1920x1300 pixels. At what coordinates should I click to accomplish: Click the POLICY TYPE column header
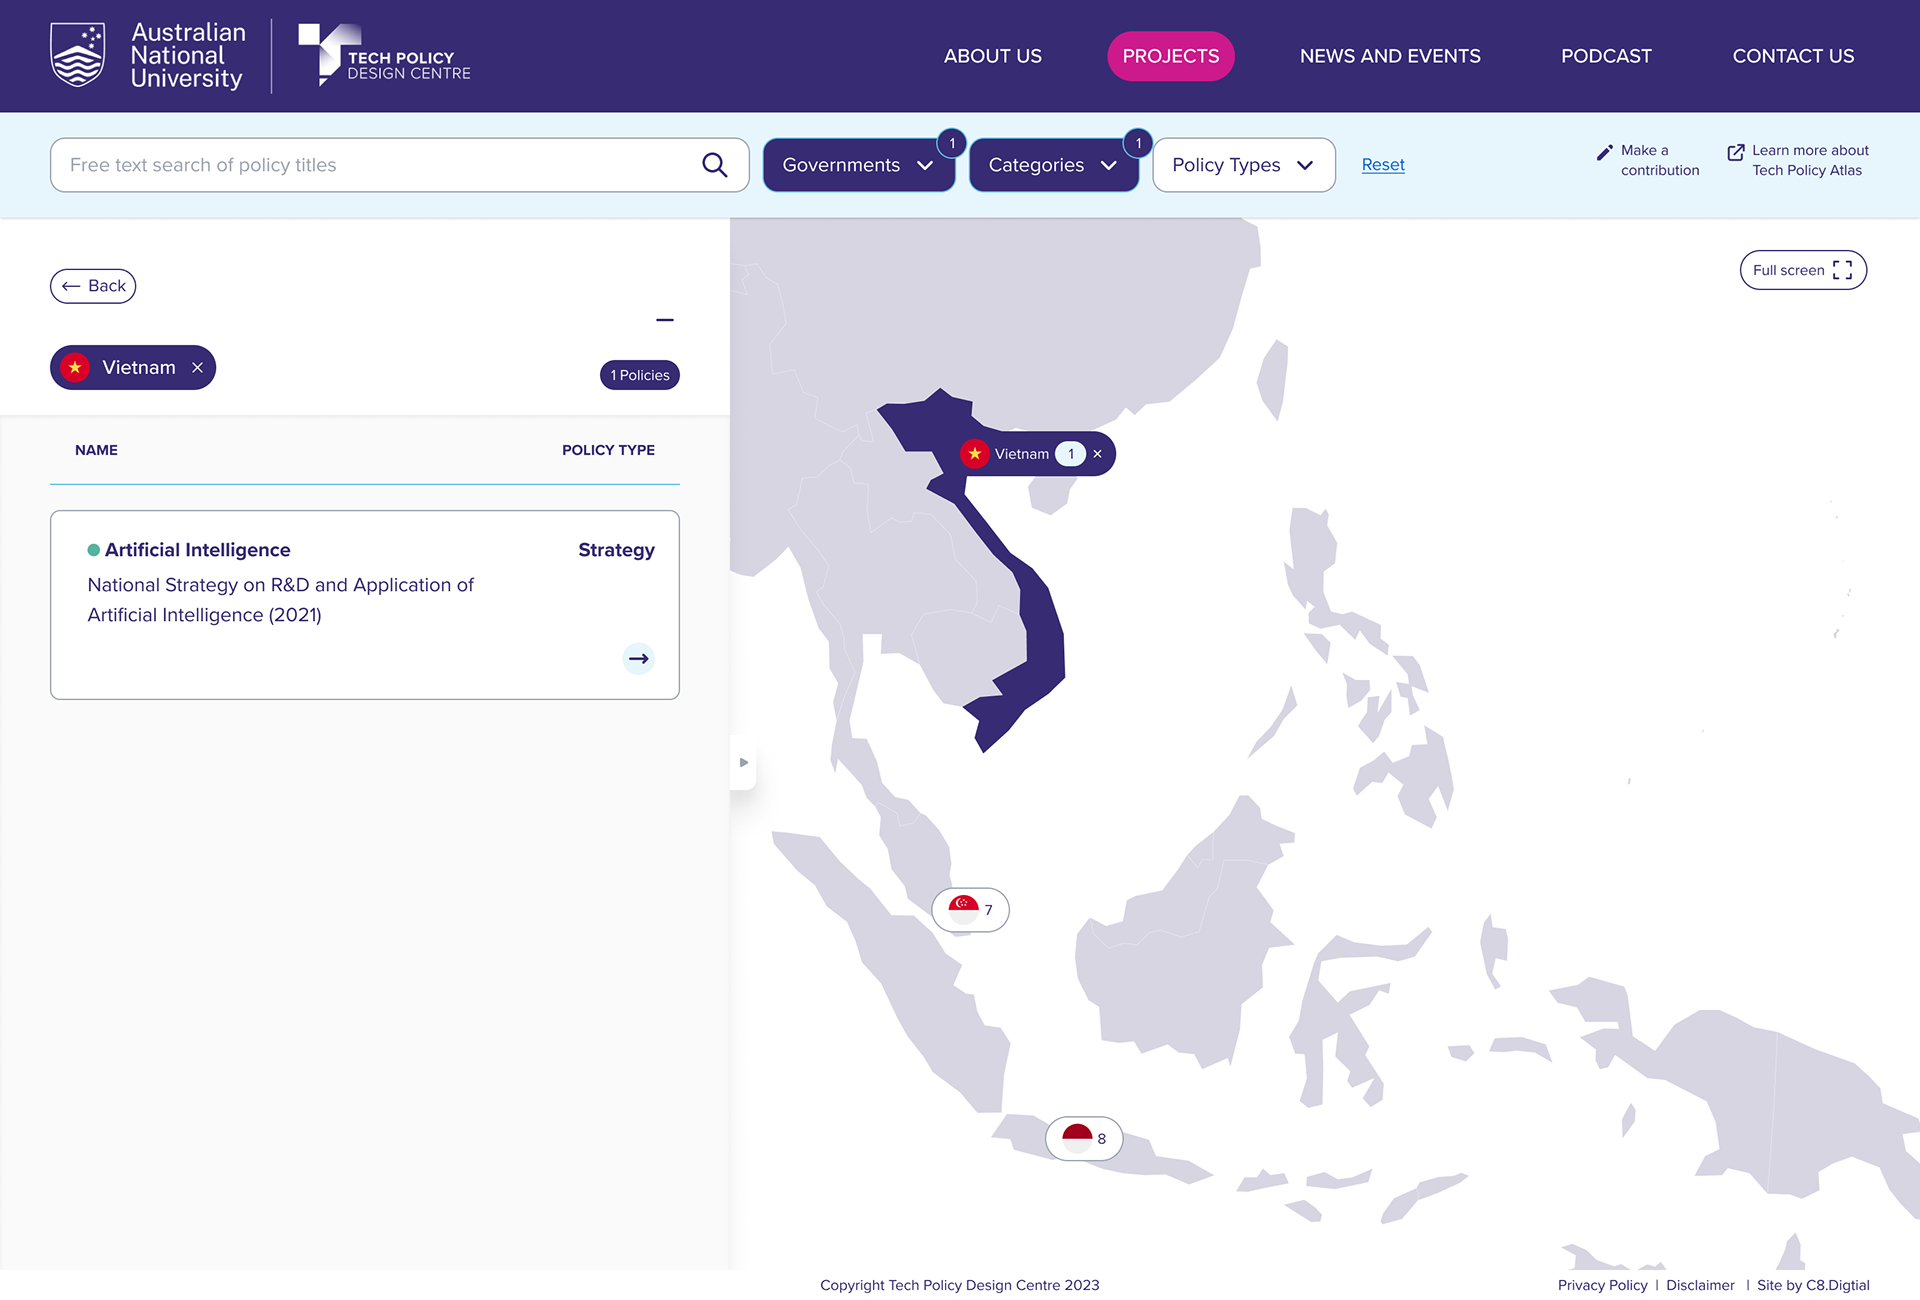(x=608, y=450)
